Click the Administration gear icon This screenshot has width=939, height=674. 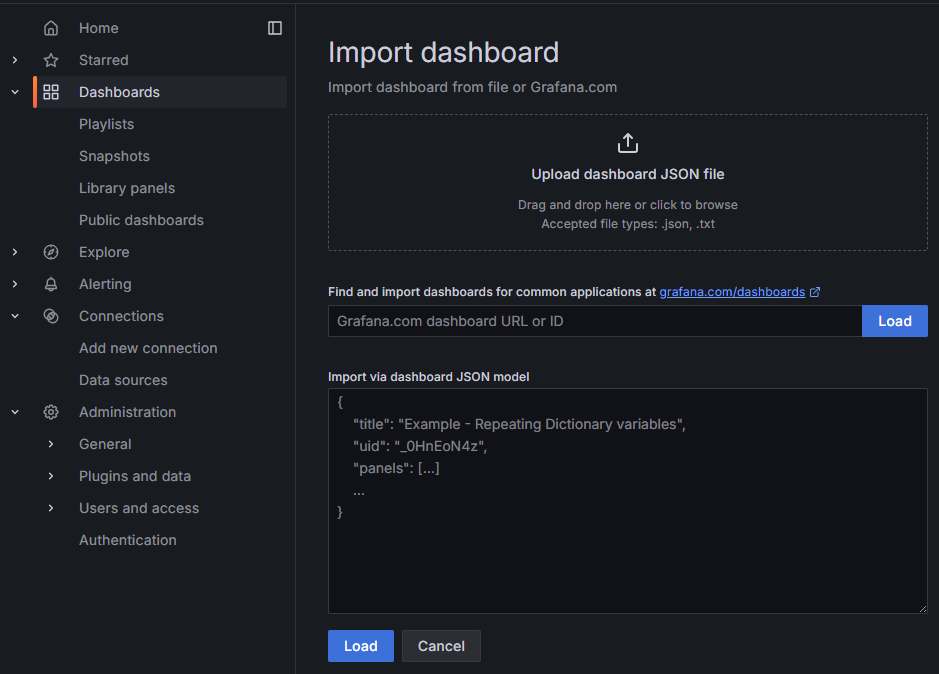[x=51, y=412]
